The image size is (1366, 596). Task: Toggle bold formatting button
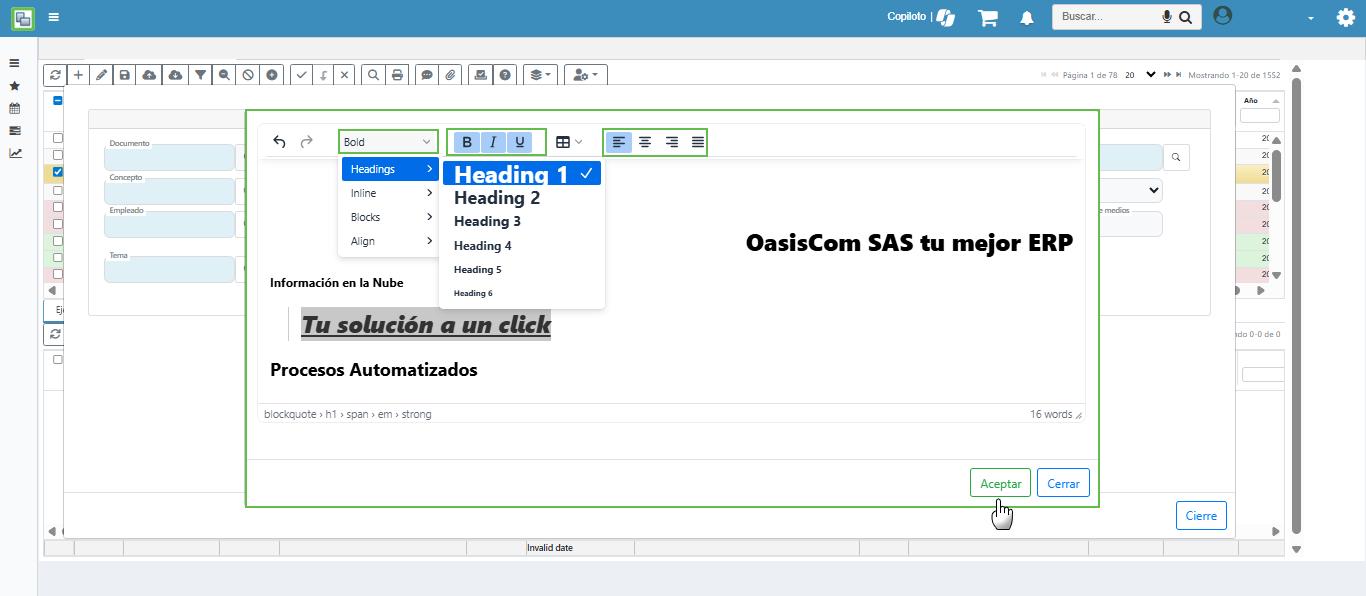point(467,142)
